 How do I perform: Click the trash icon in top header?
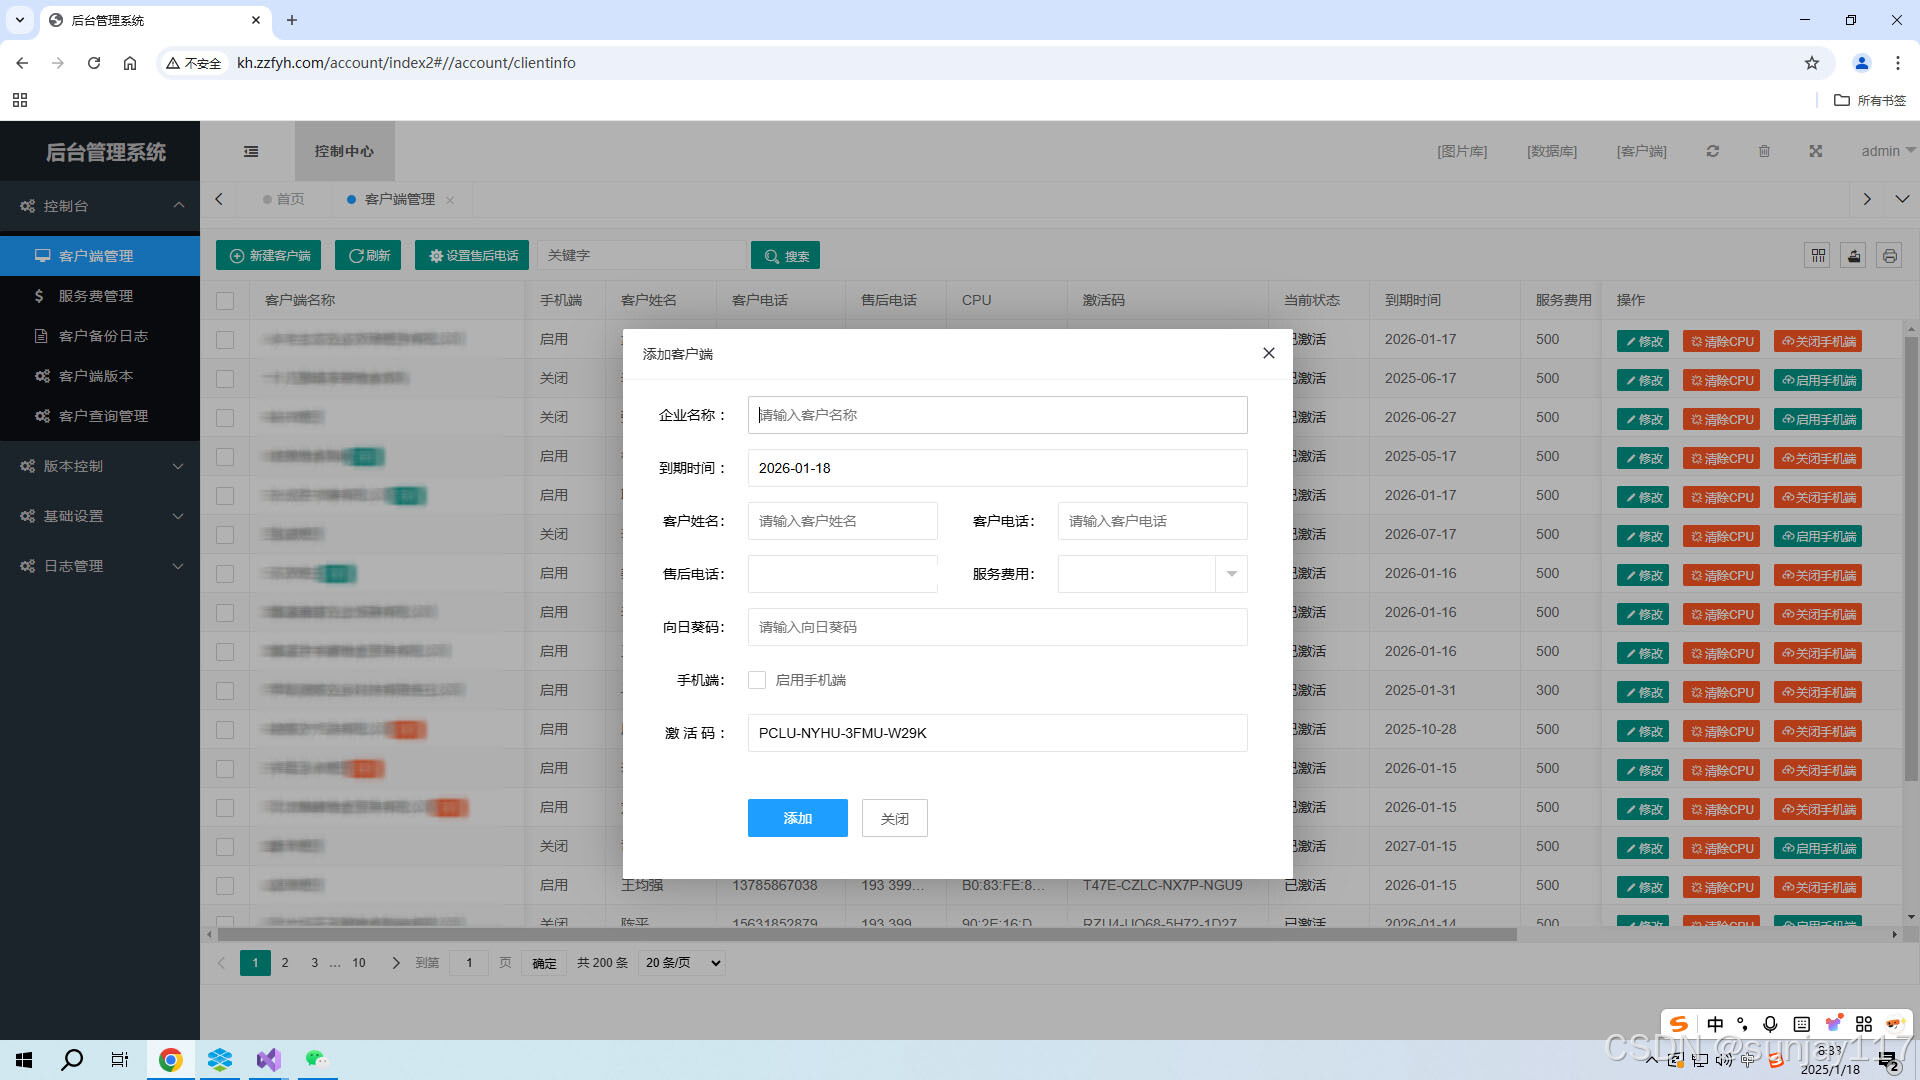point(1764,151)
